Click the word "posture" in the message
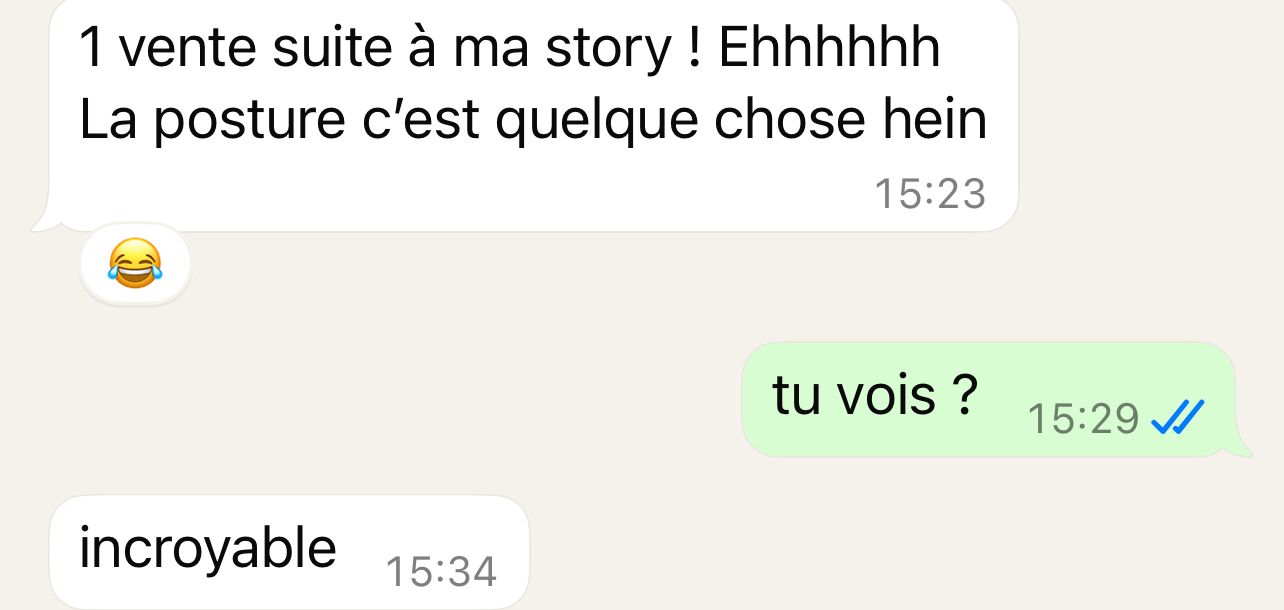1284x610 pixels. pyautogui.click(x=236, y=123)
